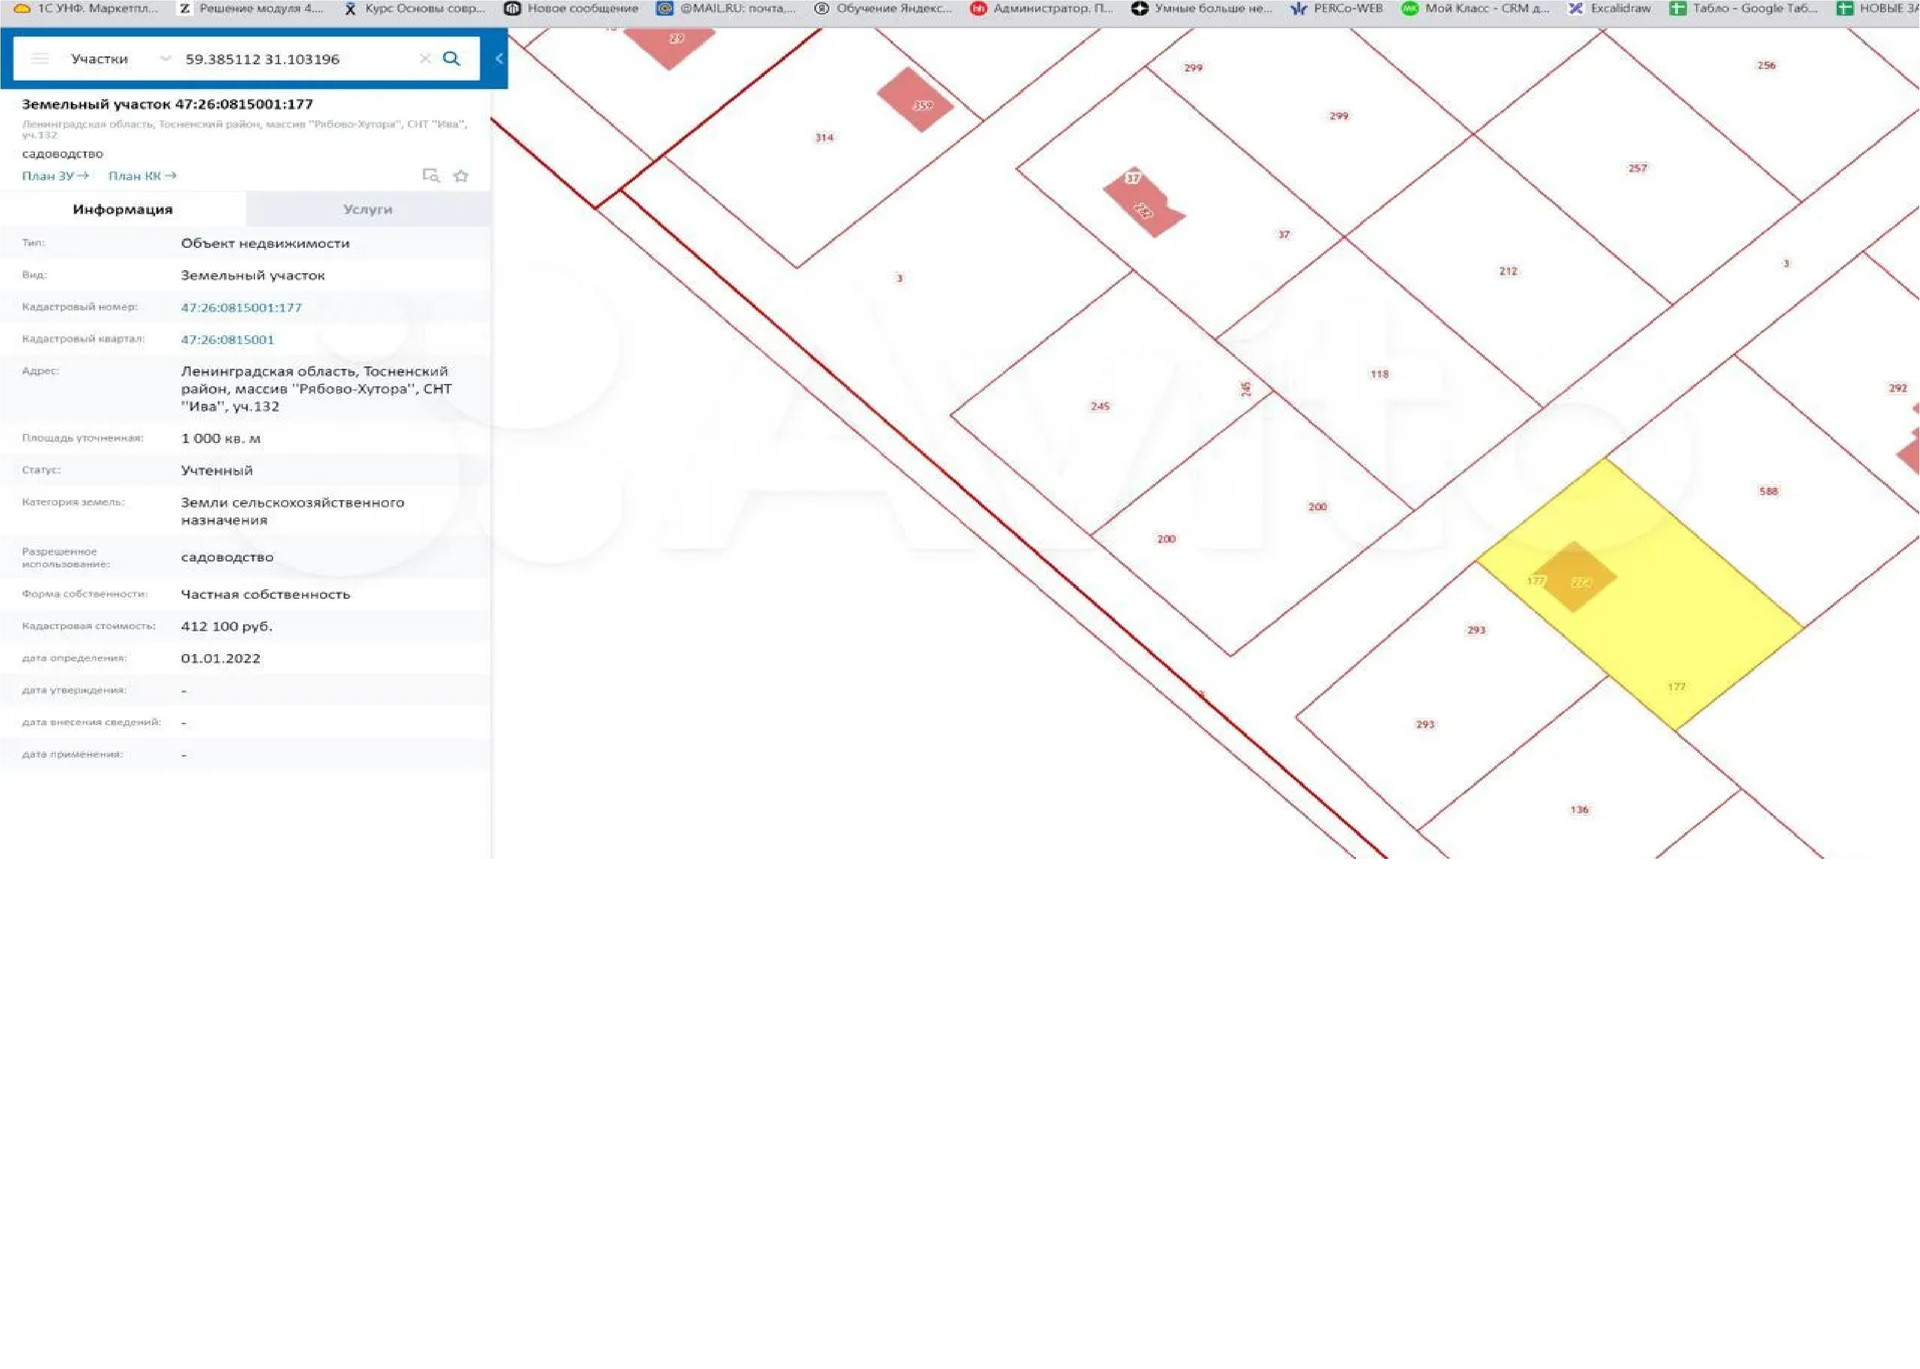Open cadastral number 47:26:0815001:177 link
The image size is (1920, 1369).
tap(241, 308)
